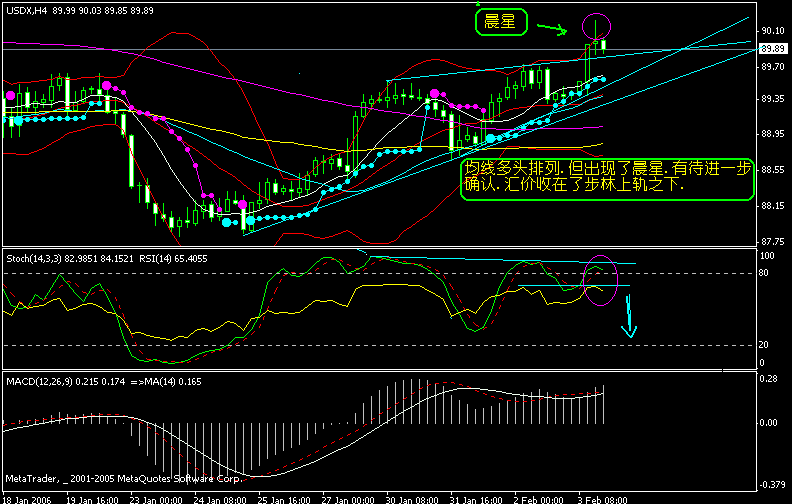Screen dimensions: 792x504
Task: Click the 88.95 price axis label
Action: pos(773,134)
